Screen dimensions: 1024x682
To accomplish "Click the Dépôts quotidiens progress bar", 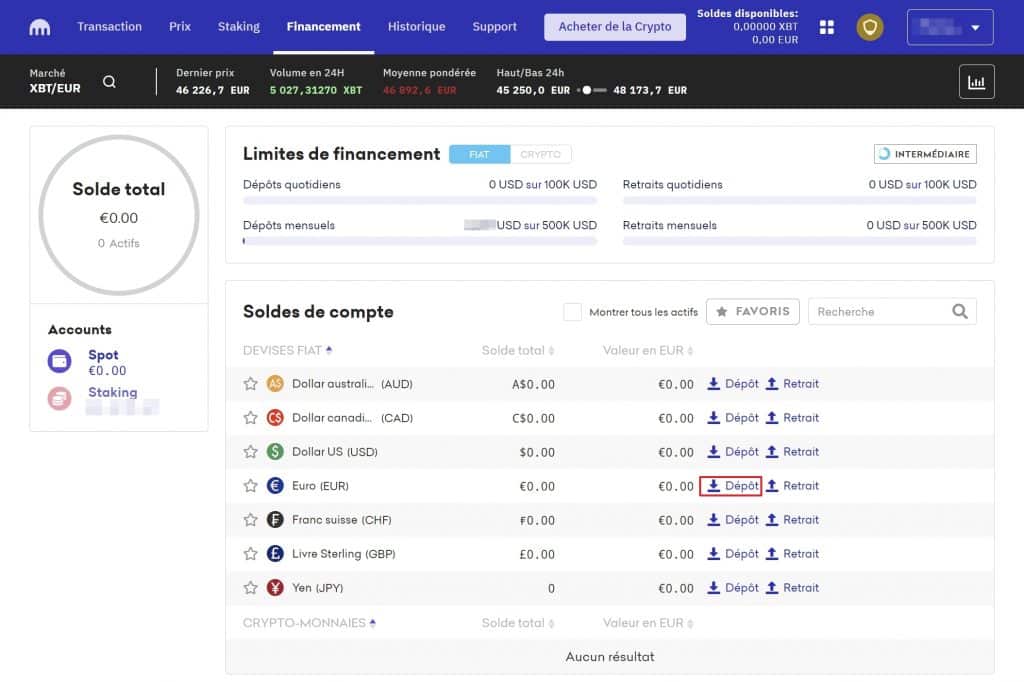I will [x=420, y=203].
